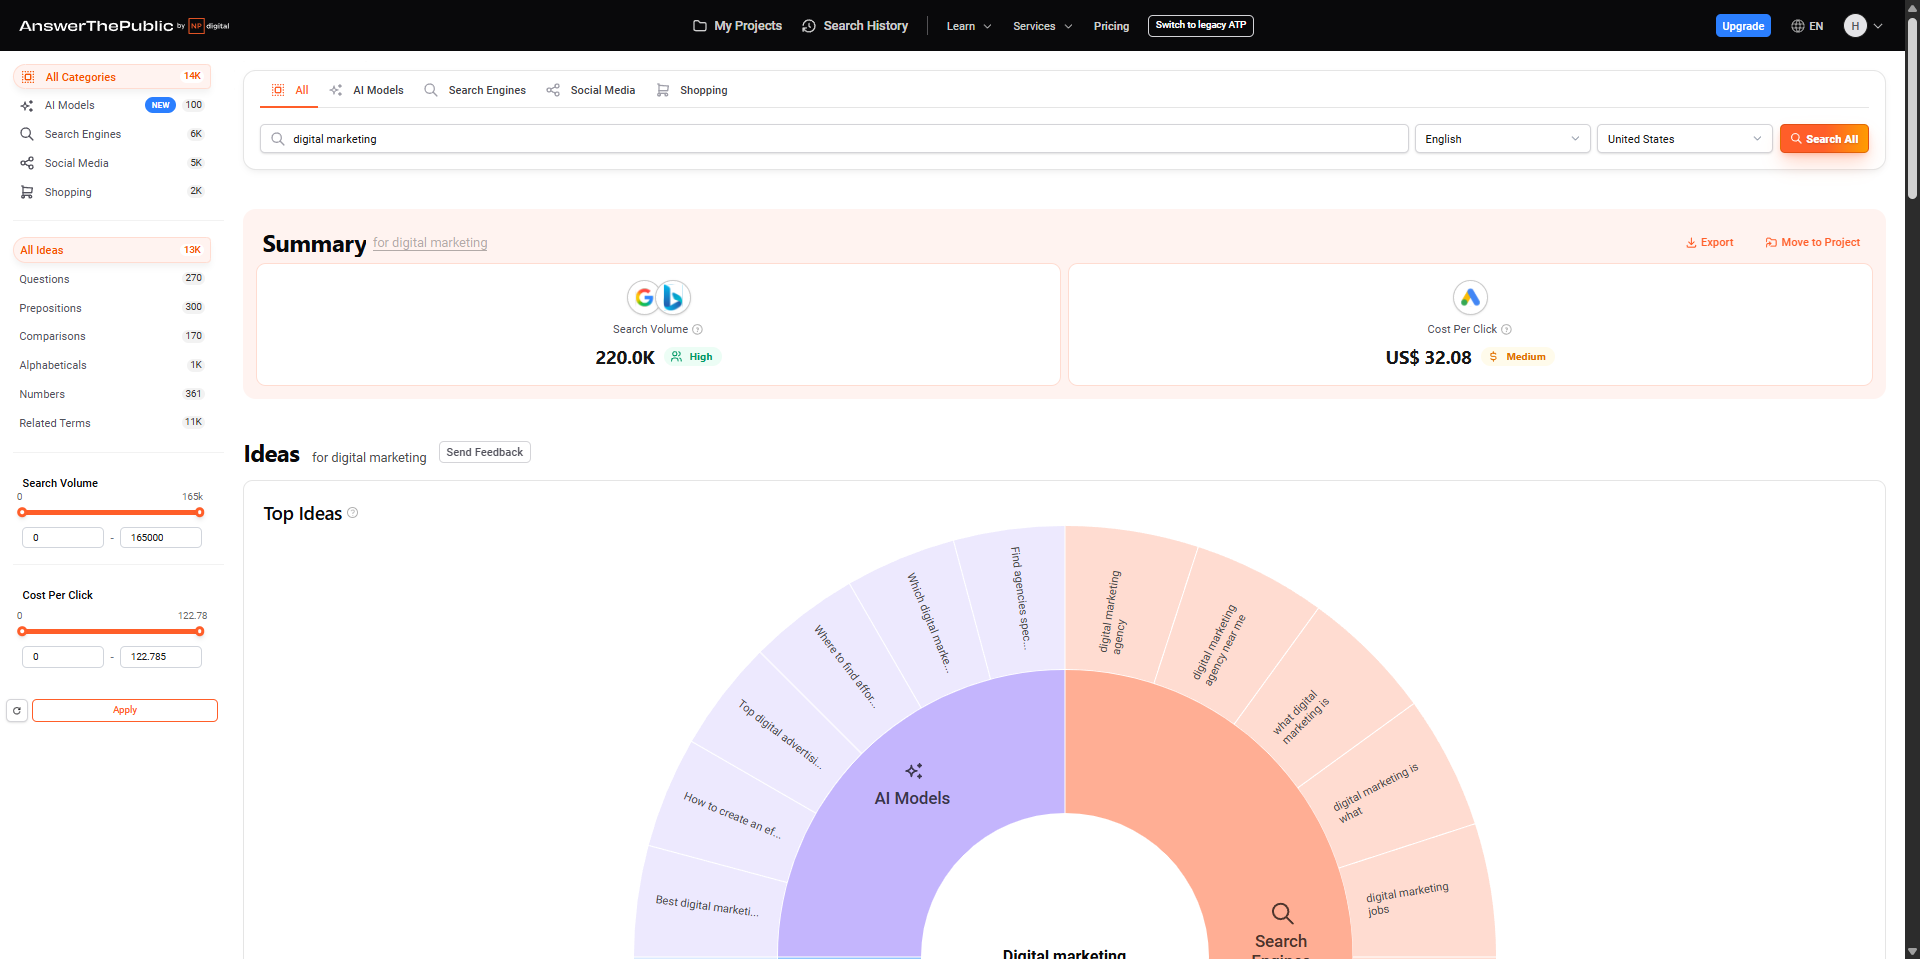The image size is (1920, 959).
Task: Click the Search Volume info icon
Action: point(697,329)
